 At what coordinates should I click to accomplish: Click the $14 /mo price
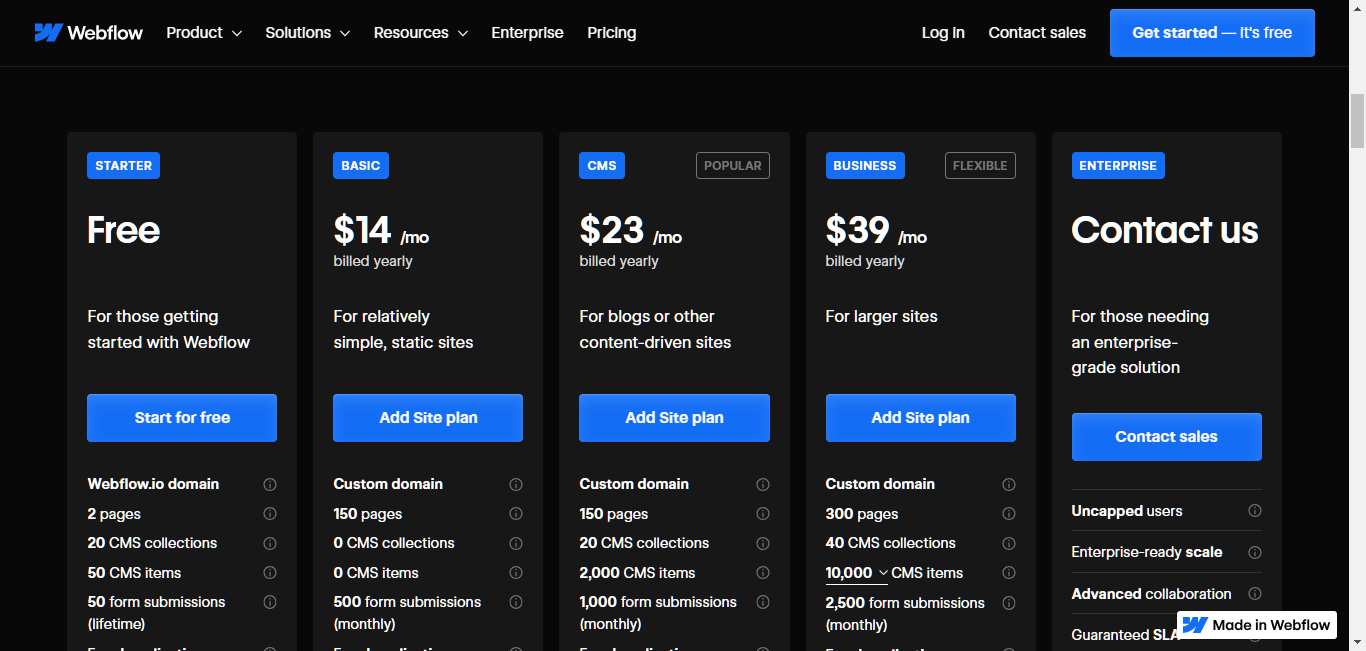[381, 231]
